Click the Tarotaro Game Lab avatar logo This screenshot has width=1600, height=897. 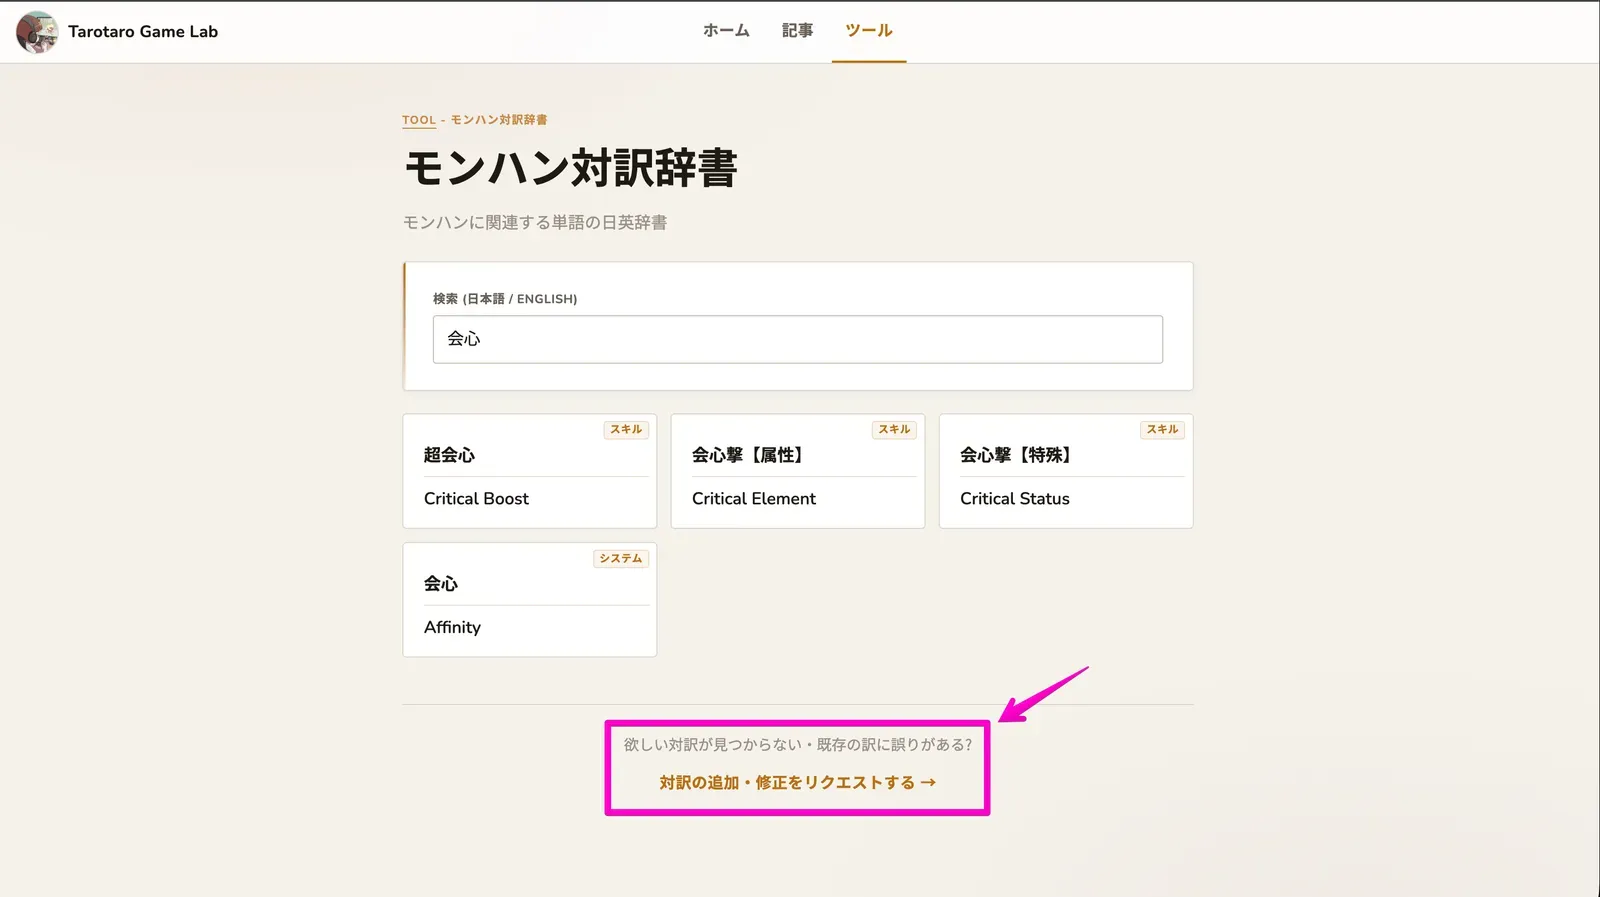pyautogui.click(x=37, y=32)
